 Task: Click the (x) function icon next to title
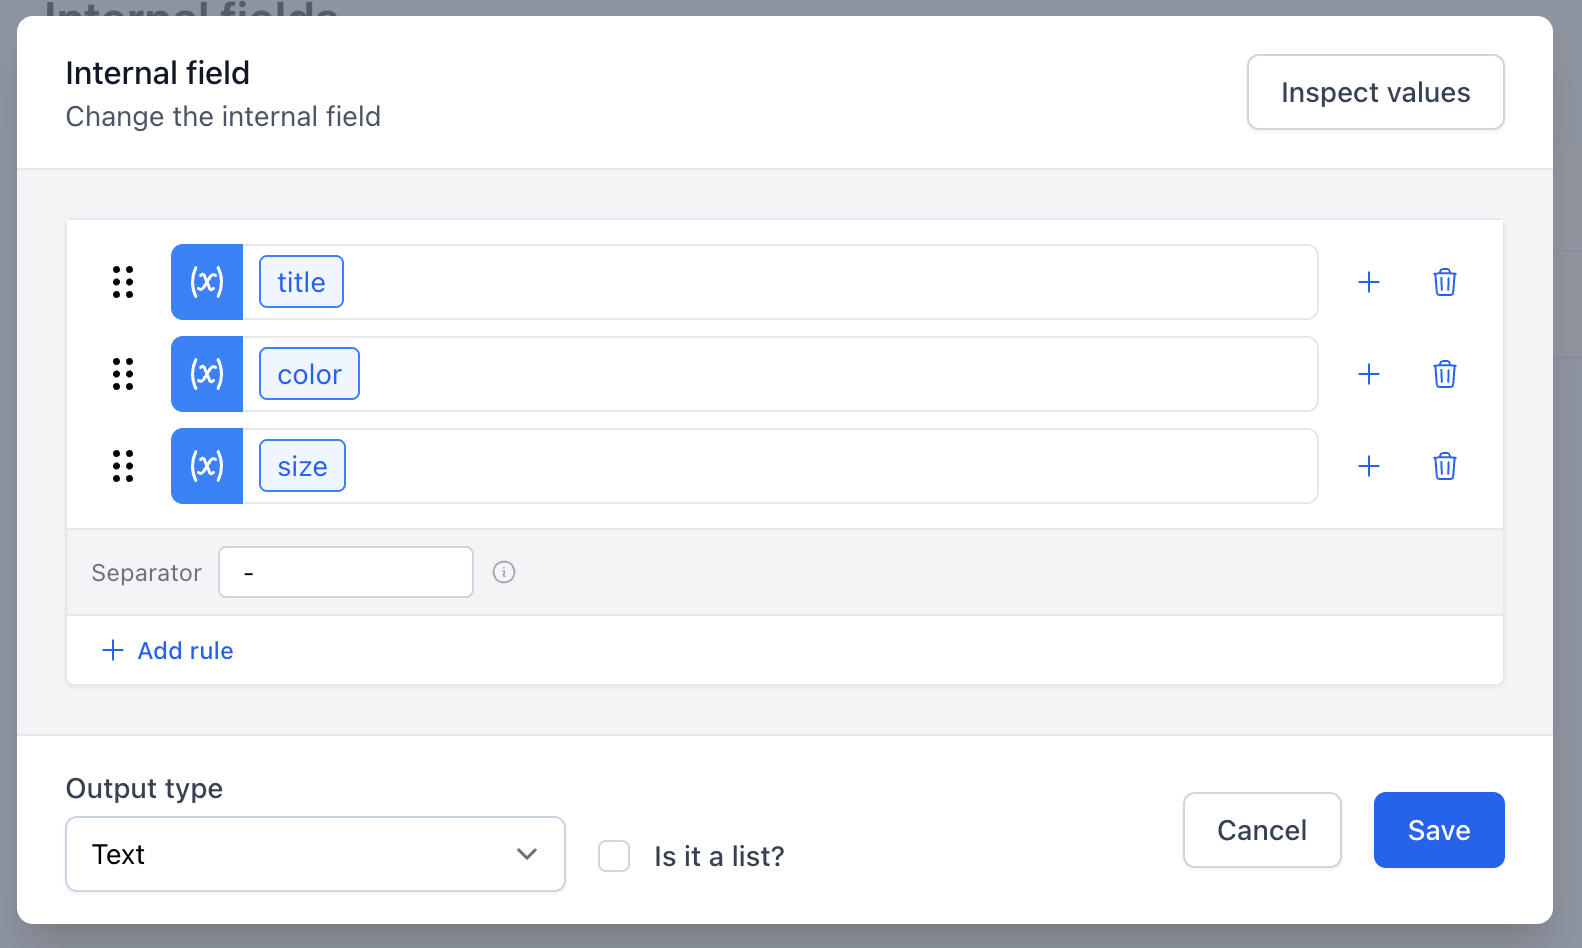tap(206, 282)
